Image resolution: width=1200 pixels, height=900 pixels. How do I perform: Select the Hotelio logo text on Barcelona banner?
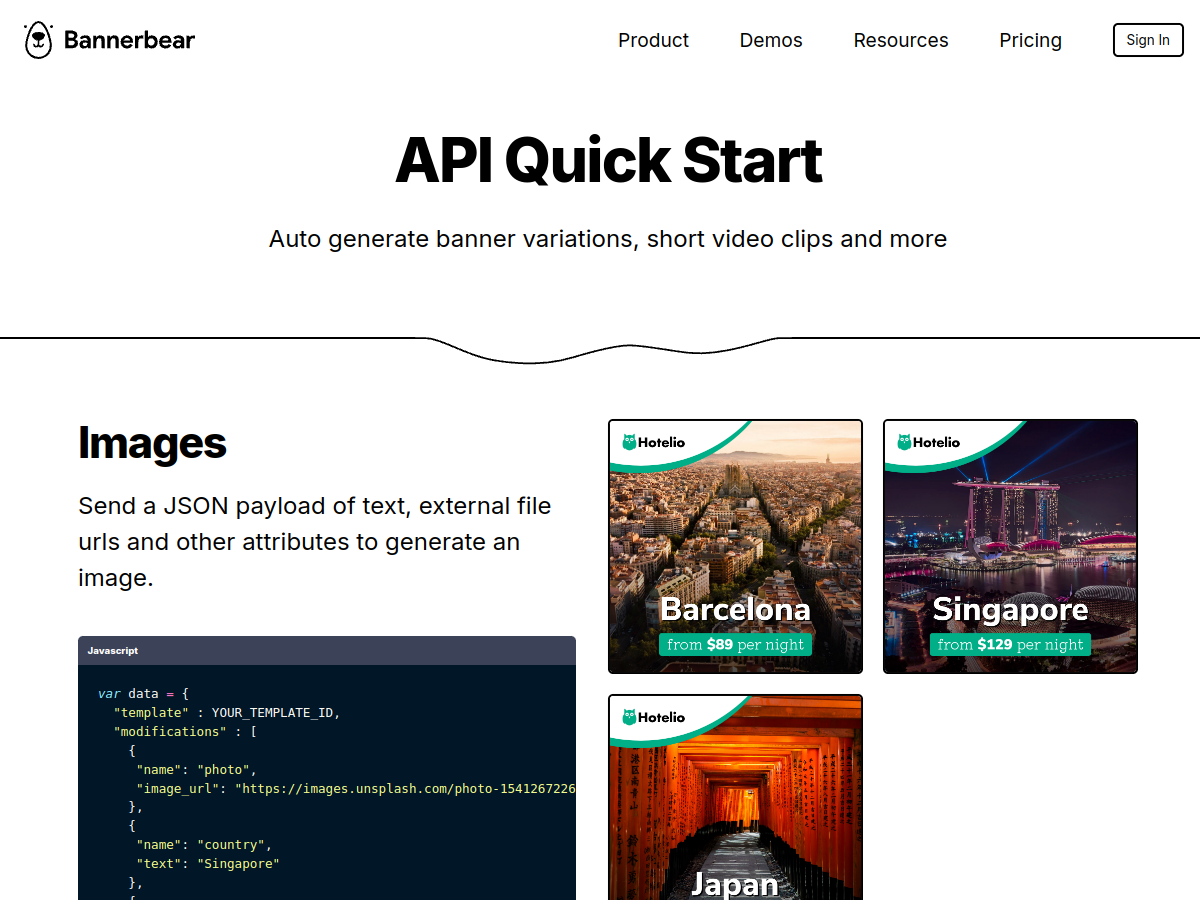click(662, 441)
